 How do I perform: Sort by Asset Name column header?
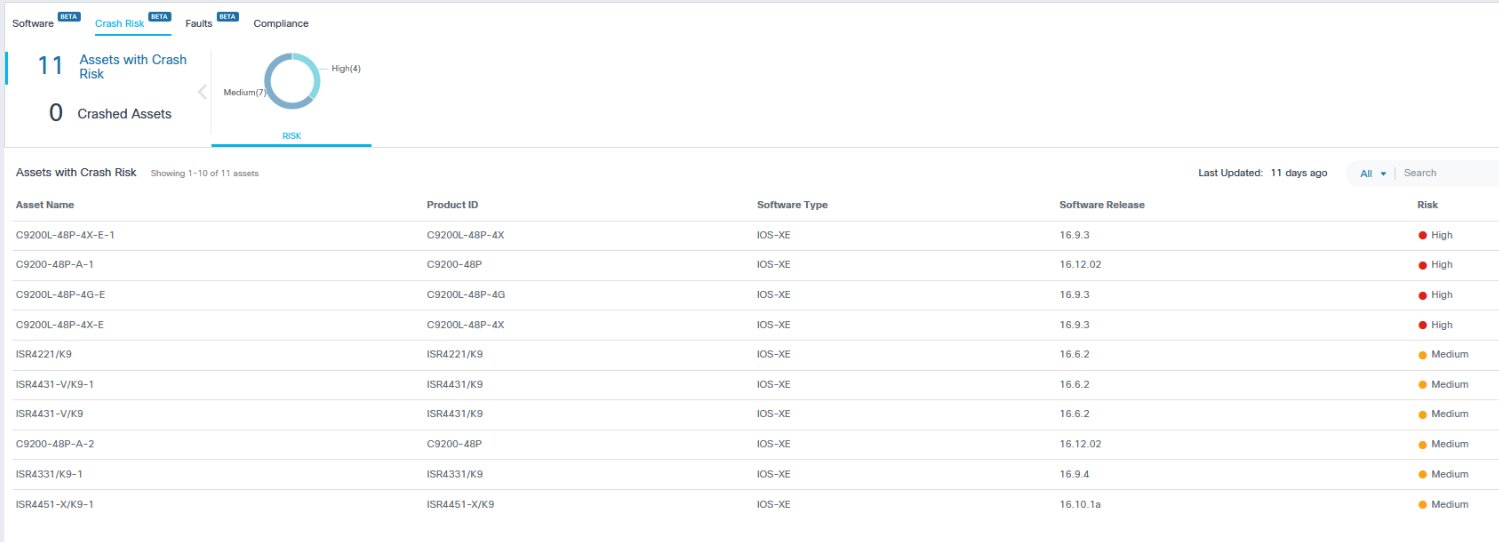point(45,205)
